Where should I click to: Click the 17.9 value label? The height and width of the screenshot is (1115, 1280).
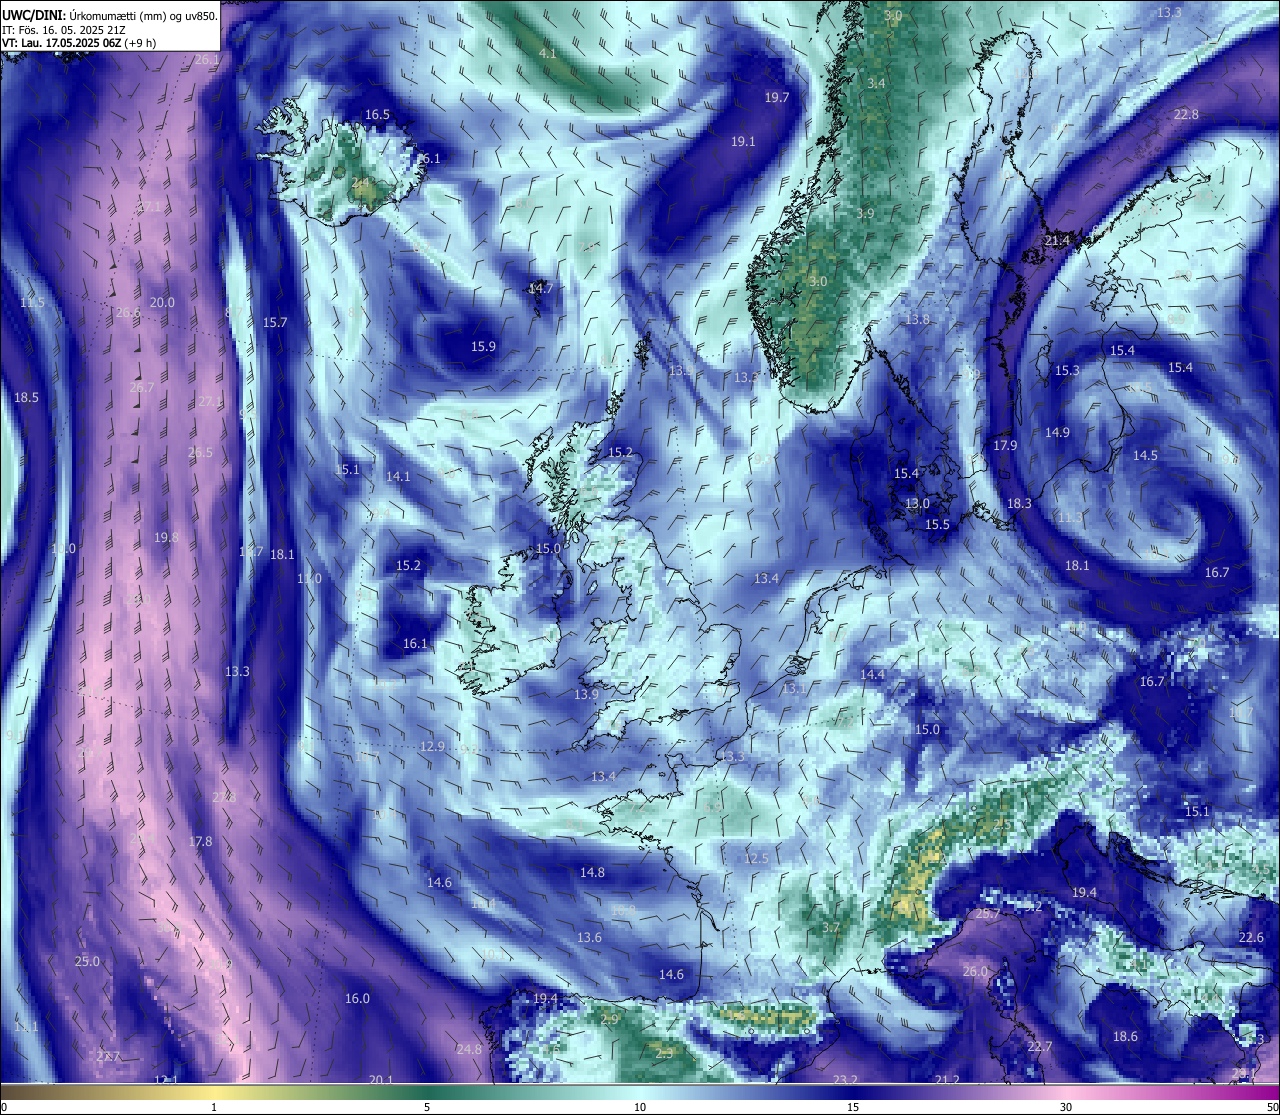click(x=1005, y=446)
